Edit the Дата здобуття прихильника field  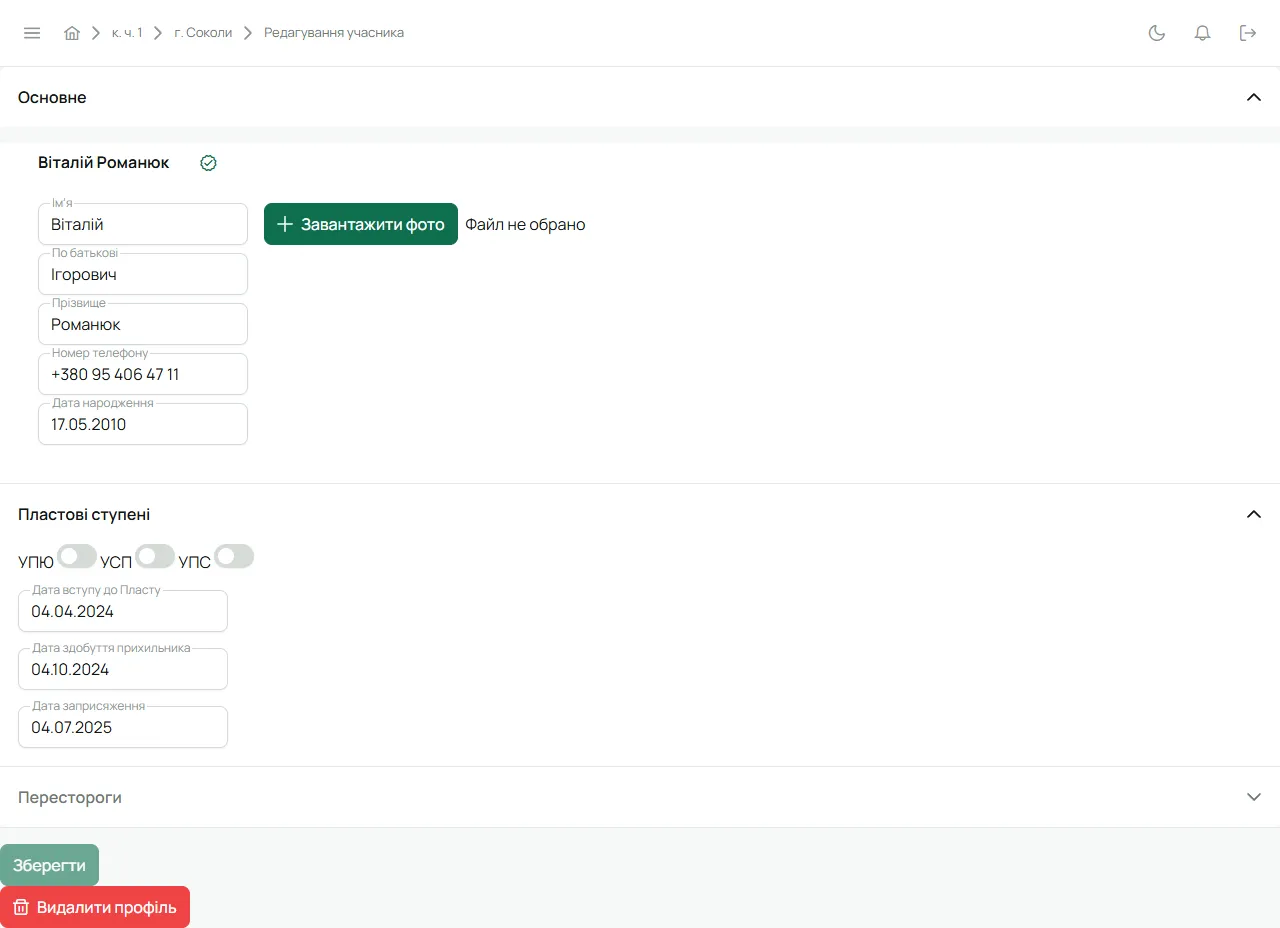click(x=123, y=669)
